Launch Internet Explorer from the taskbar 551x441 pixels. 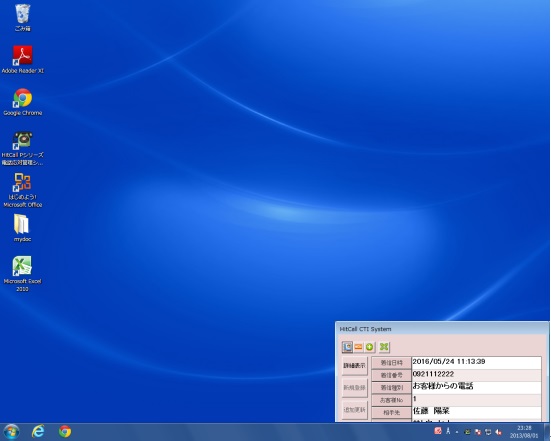[x=38, y=432]
